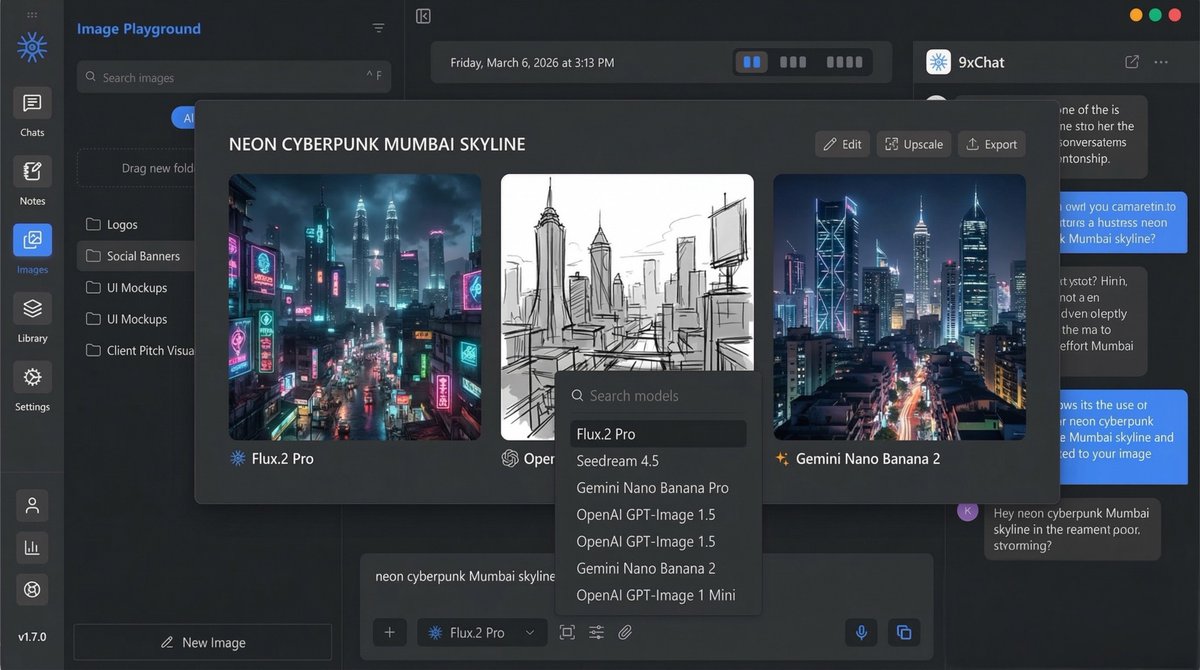Open the usage statistics bar-chart icon
Screen dimensions: 1200x670
coord(32,547)
